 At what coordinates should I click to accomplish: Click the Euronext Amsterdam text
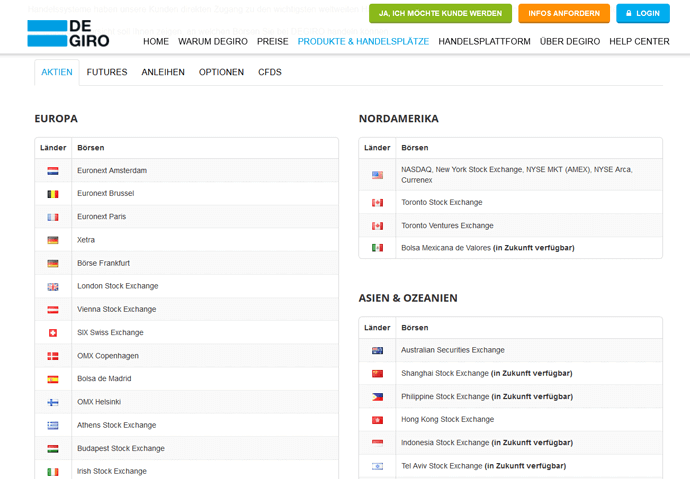112,171
